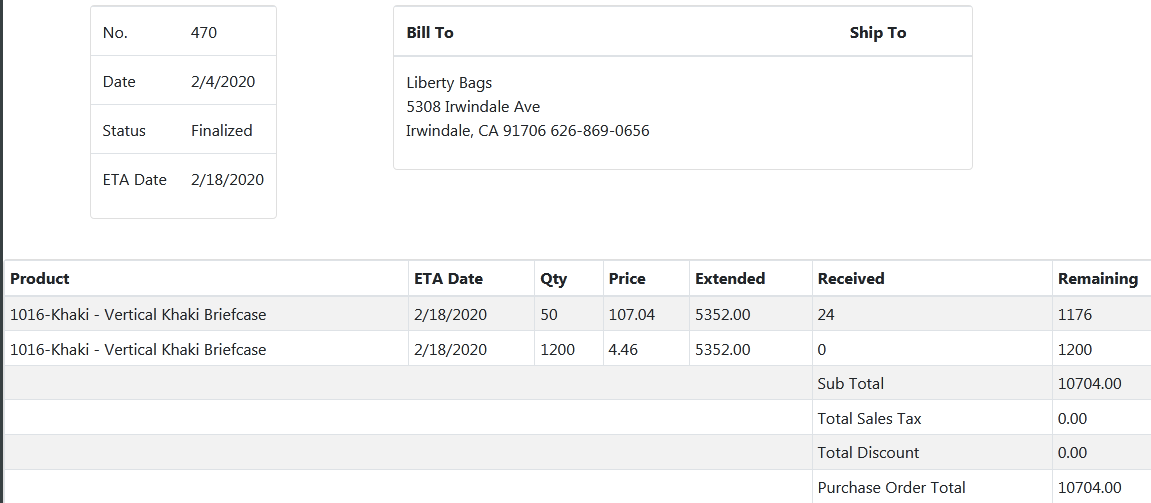Viewport: 1151px width, 503px height.
Task: Click the Product column header
Action: coord(40,279)
